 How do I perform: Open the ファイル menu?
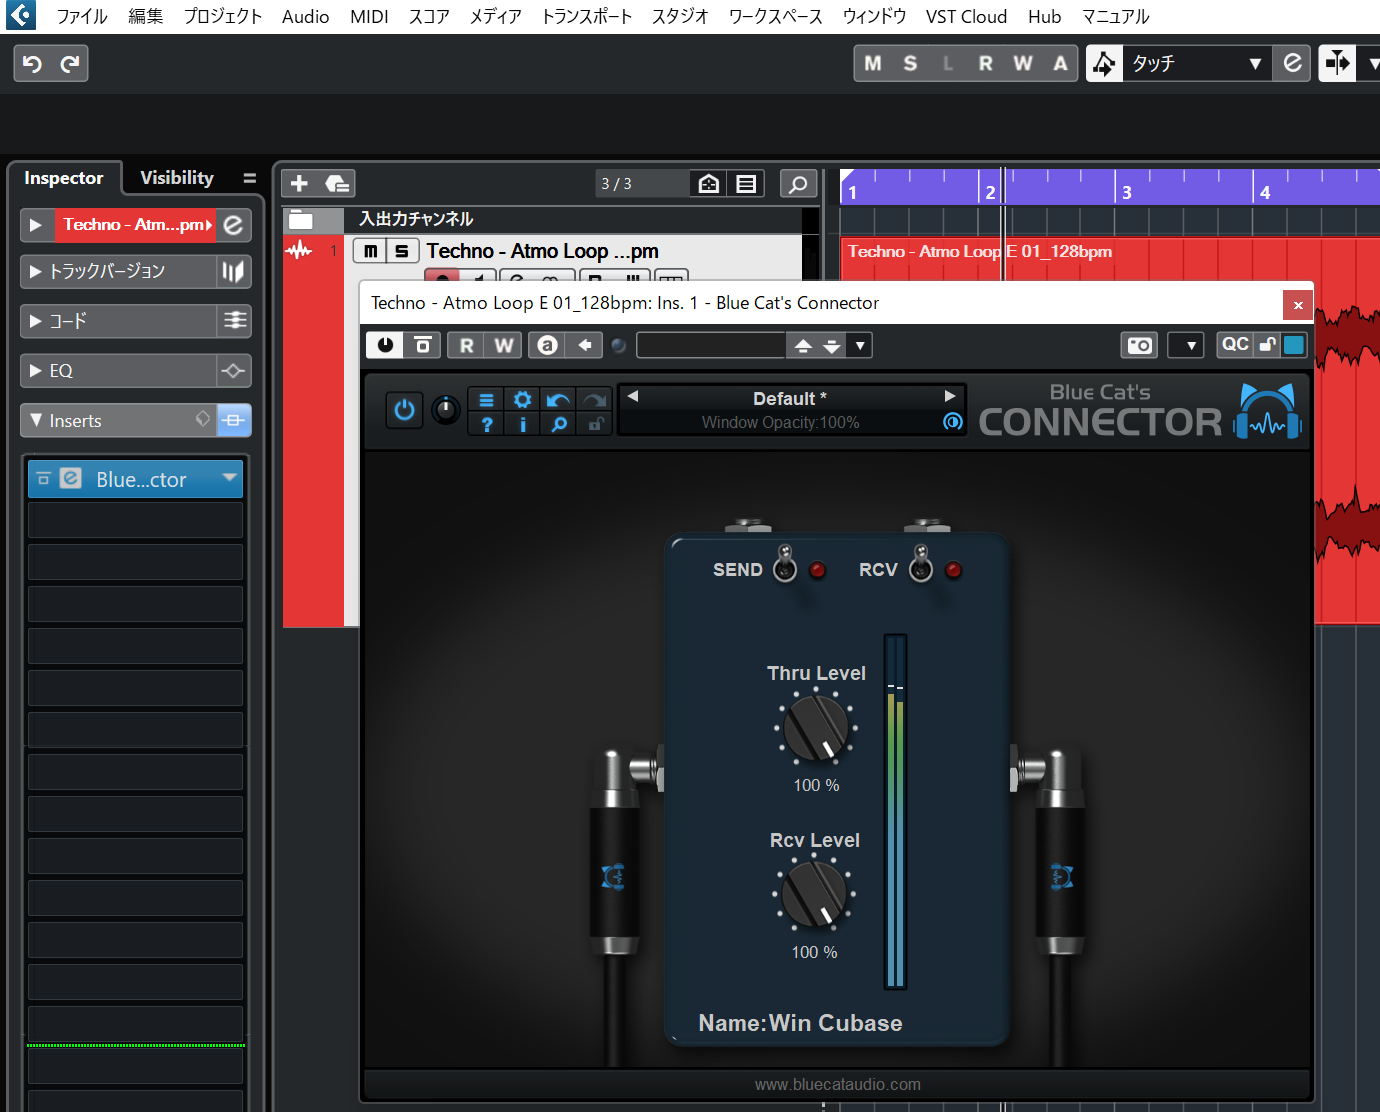tap(81, 16)
